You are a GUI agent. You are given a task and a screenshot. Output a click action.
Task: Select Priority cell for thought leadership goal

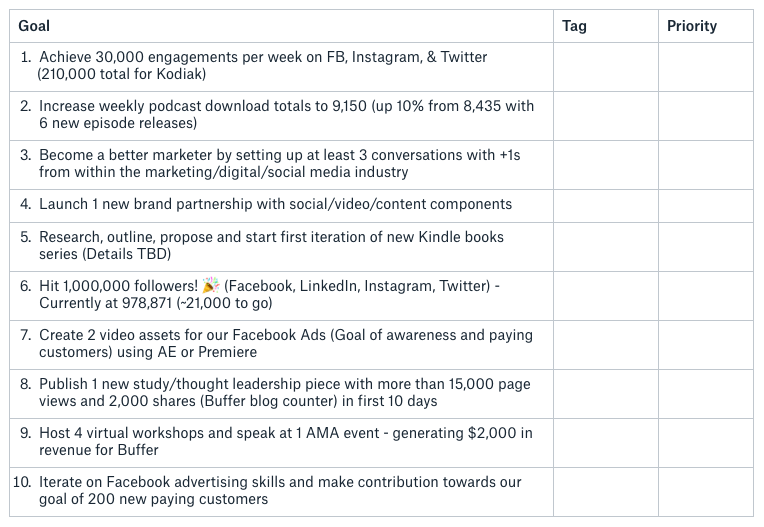point(706,394)
